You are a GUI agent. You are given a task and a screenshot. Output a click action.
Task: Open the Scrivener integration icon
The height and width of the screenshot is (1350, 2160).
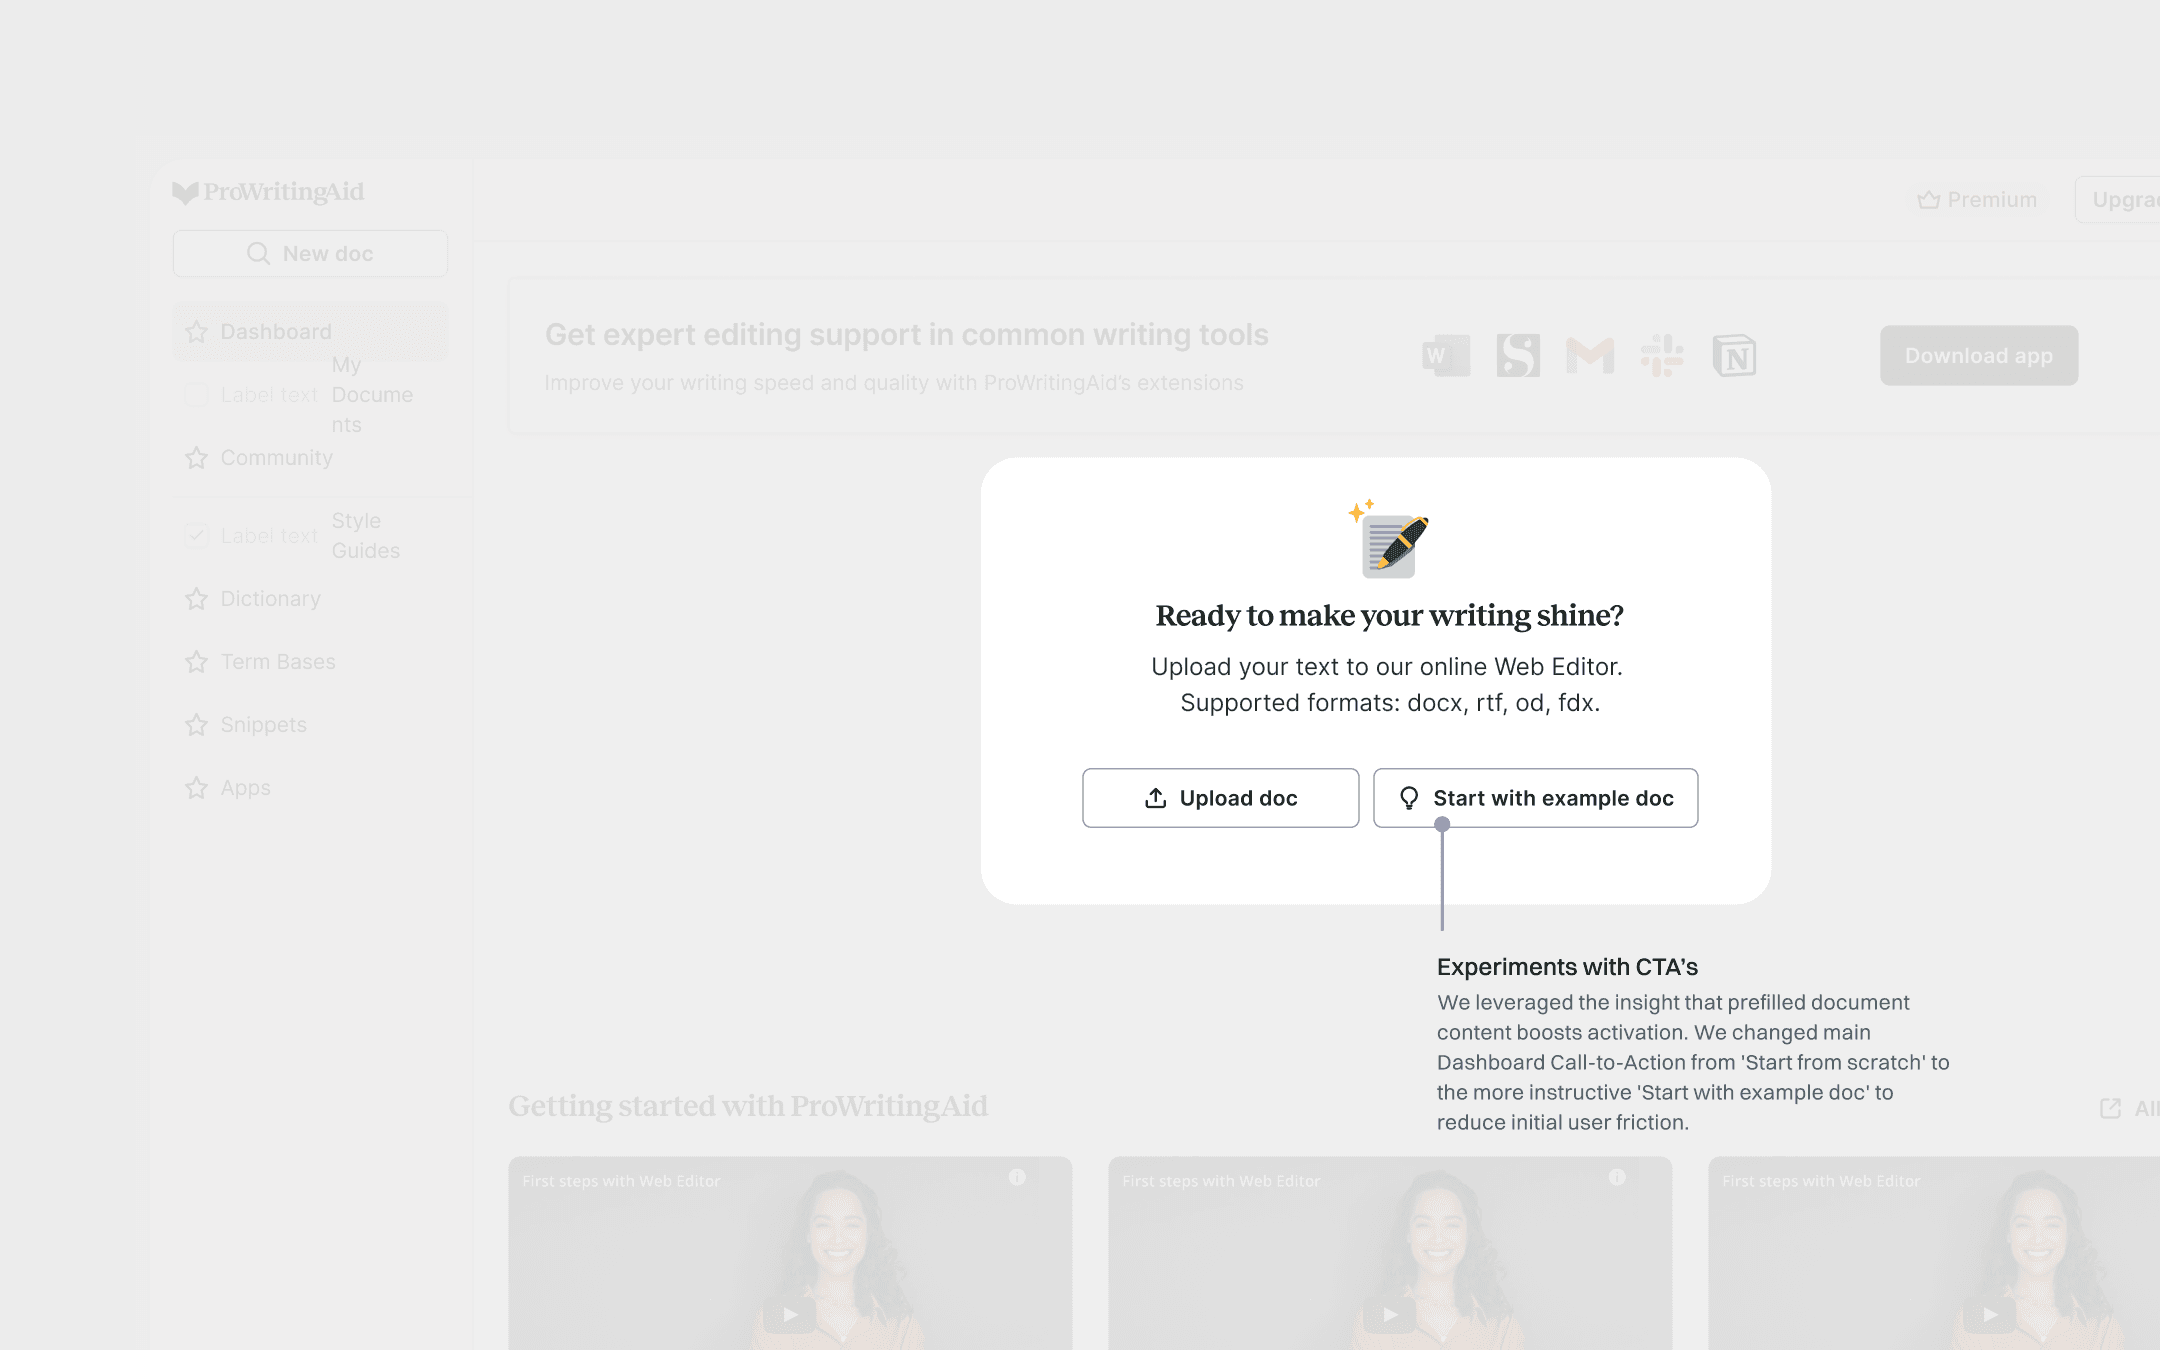(1518, 356)
